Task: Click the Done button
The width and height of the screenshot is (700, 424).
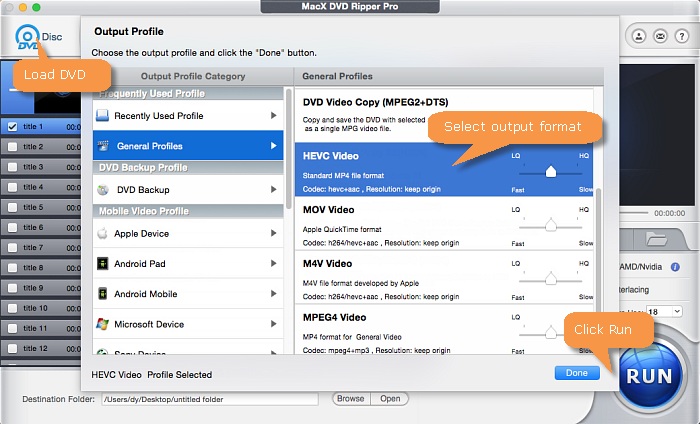Action: (577, 373)
